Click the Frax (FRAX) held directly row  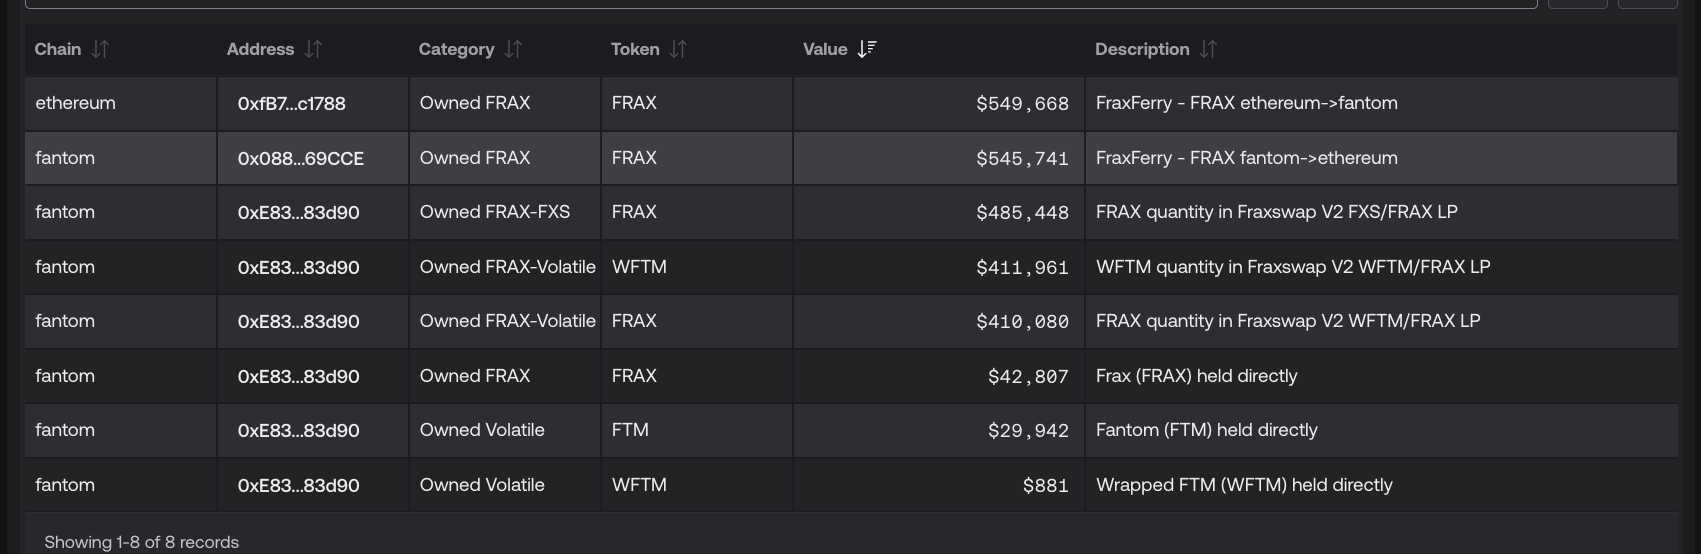[1196, 376]
